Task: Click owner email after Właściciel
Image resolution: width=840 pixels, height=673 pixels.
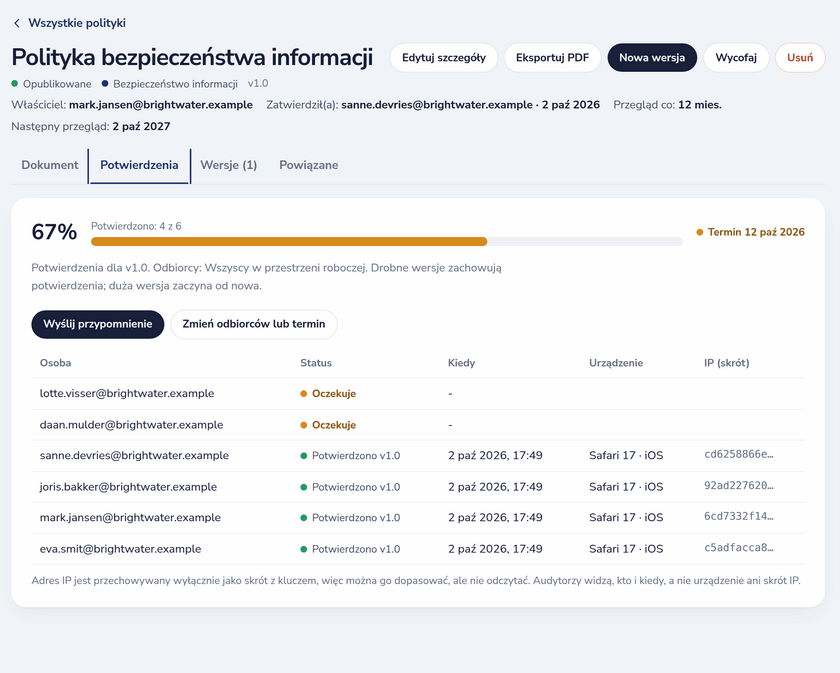Action: [161, 105]
